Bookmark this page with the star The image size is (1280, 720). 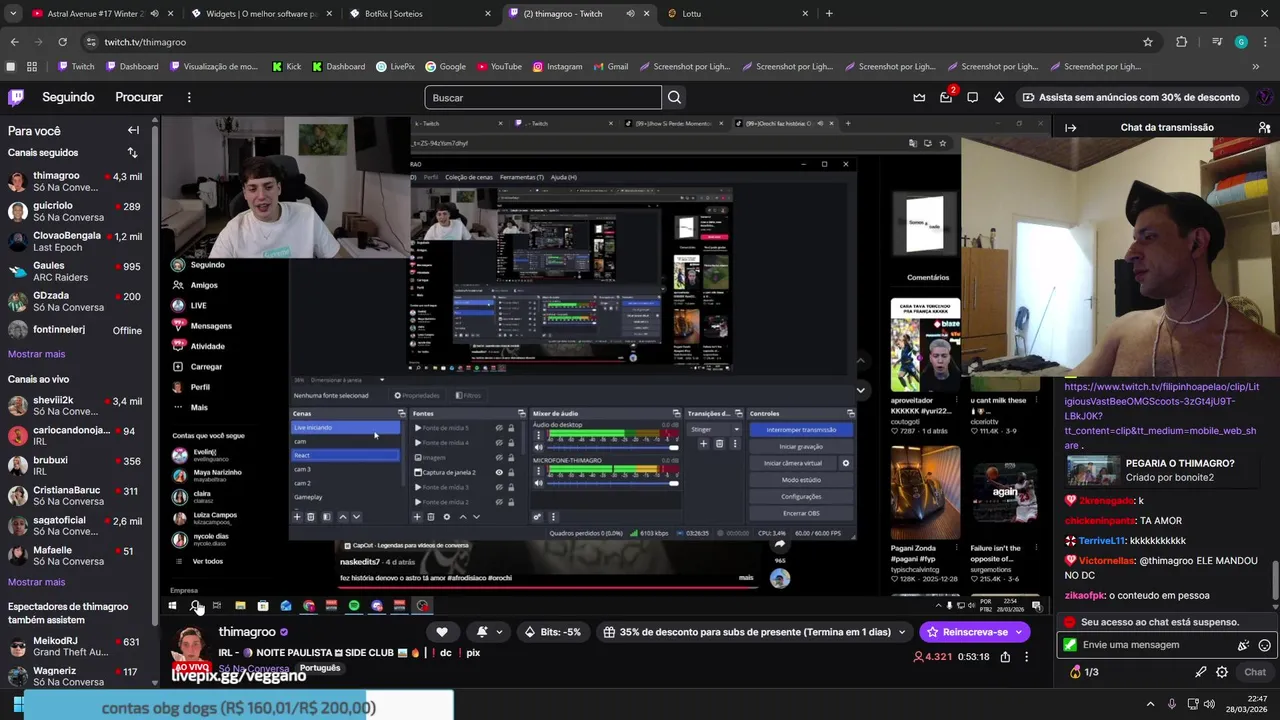coord(1148,42)
